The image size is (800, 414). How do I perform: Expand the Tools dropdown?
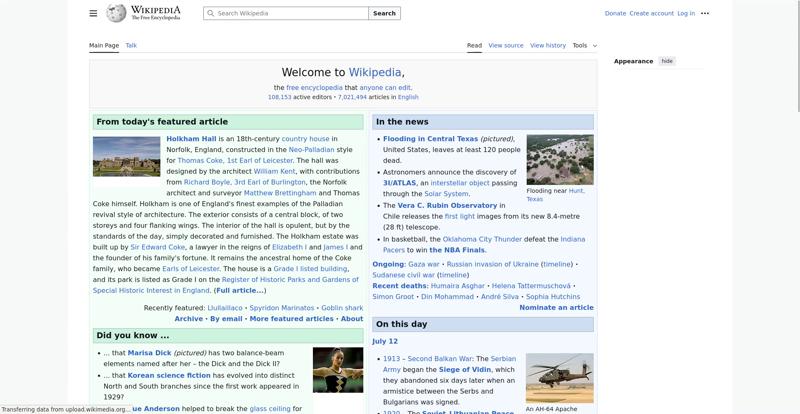click(584, 45)
